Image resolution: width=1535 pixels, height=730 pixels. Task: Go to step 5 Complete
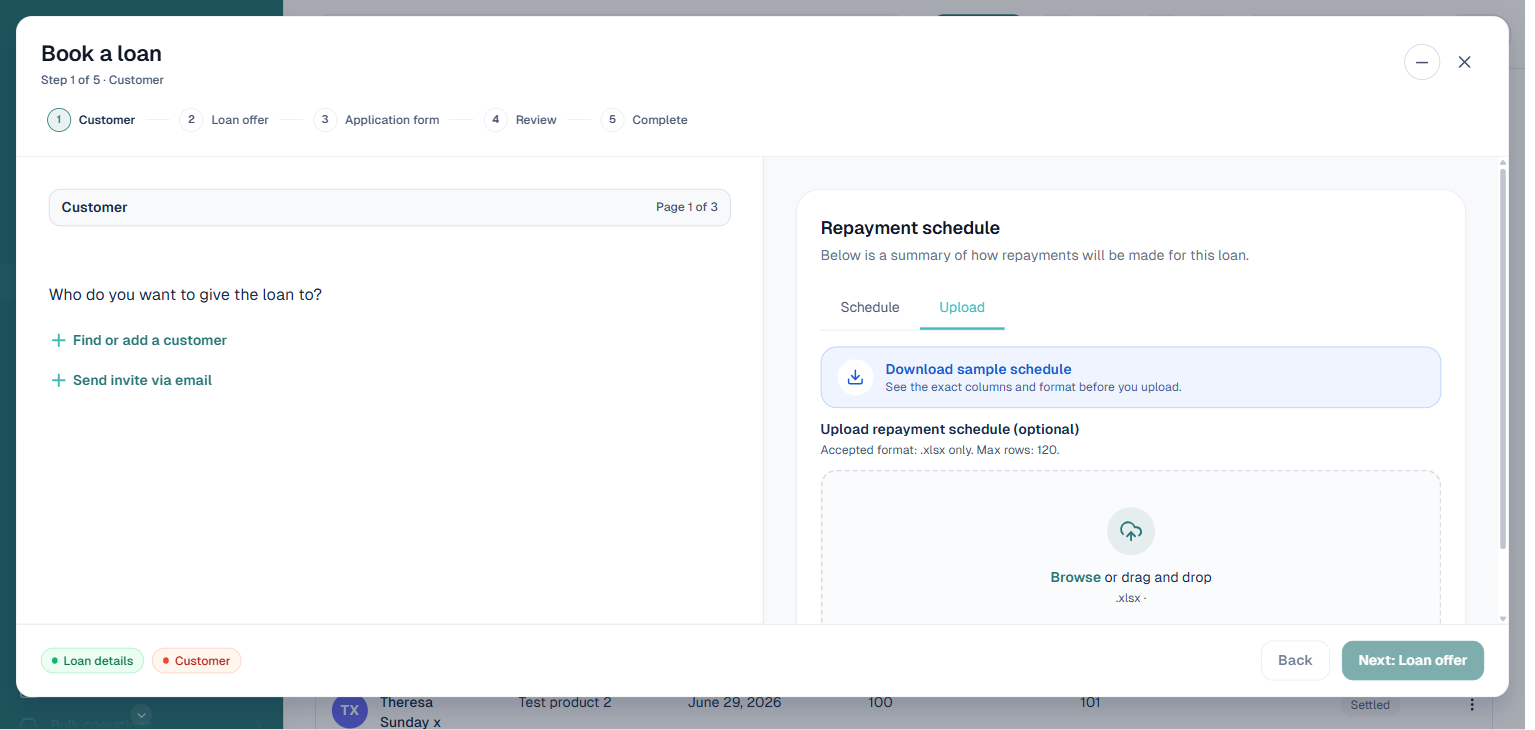(x=644, y=120)
